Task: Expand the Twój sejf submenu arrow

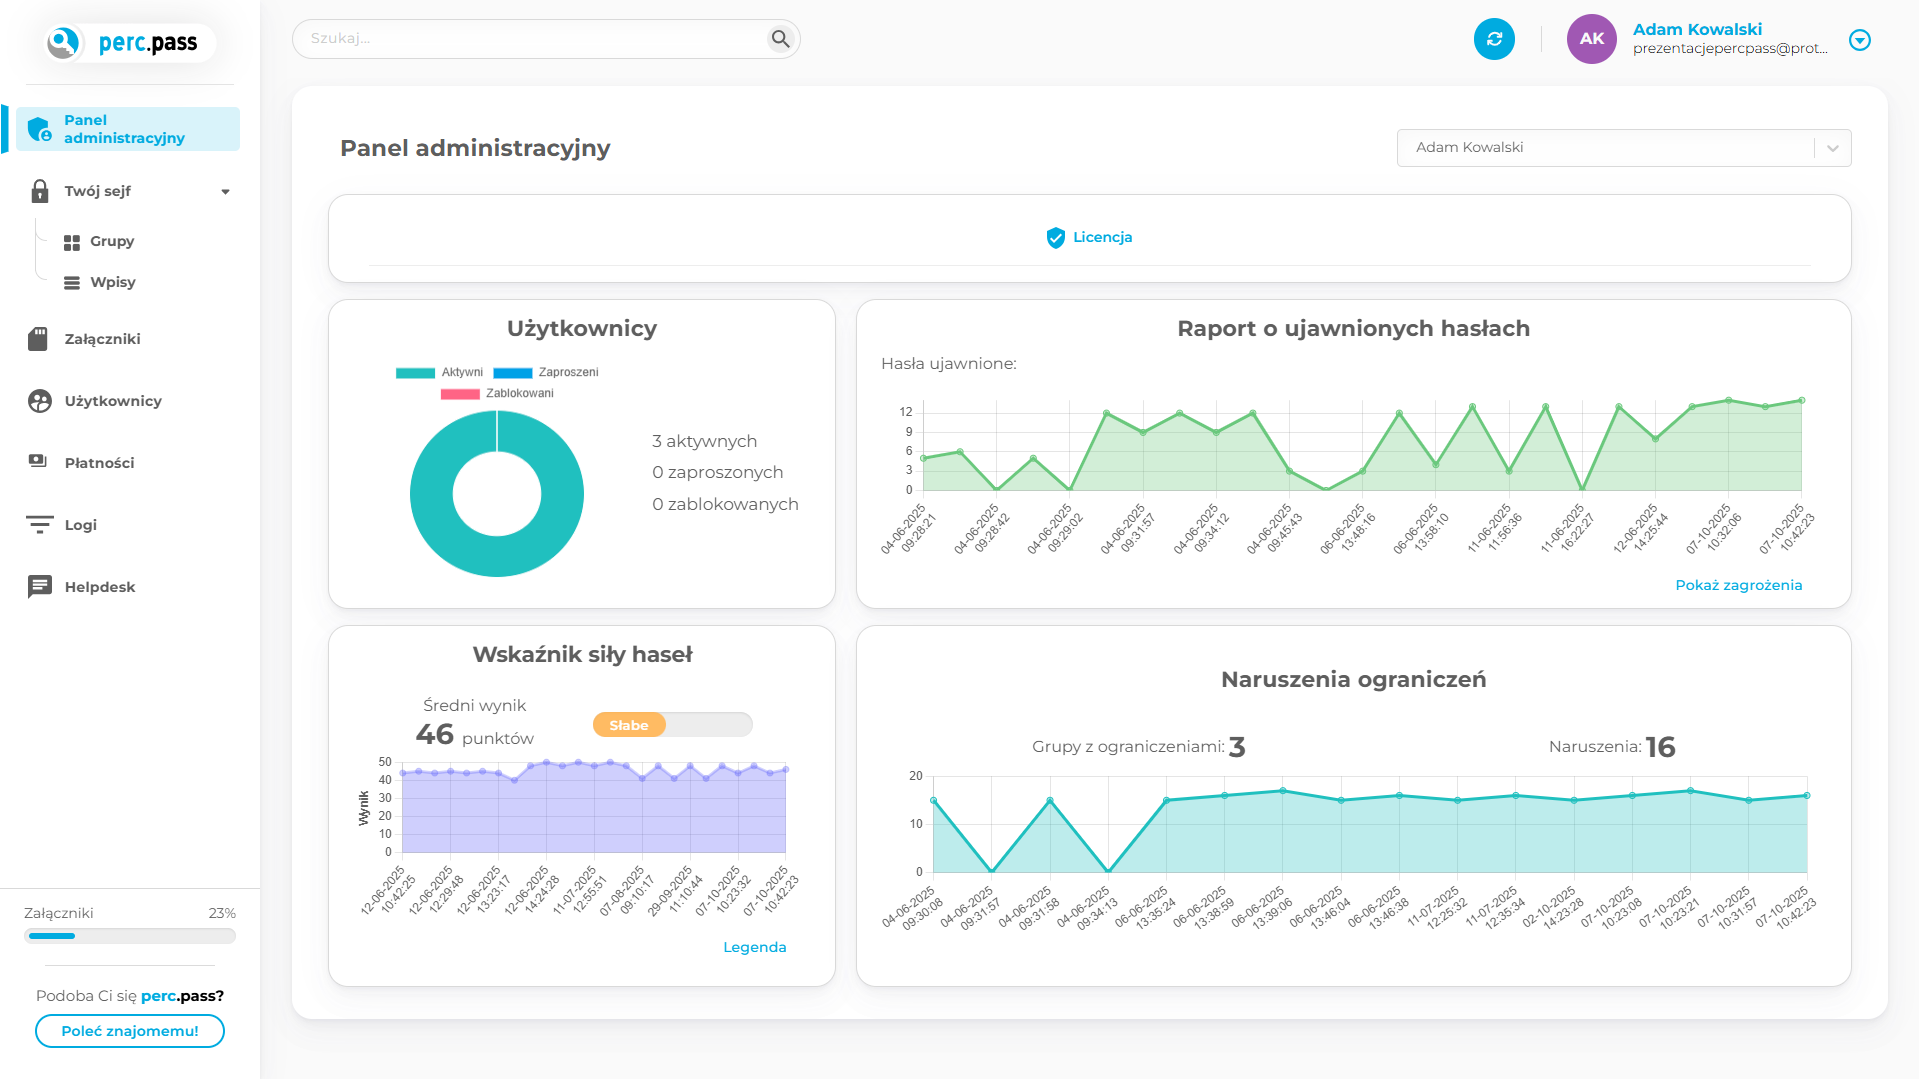Action: 225,191
